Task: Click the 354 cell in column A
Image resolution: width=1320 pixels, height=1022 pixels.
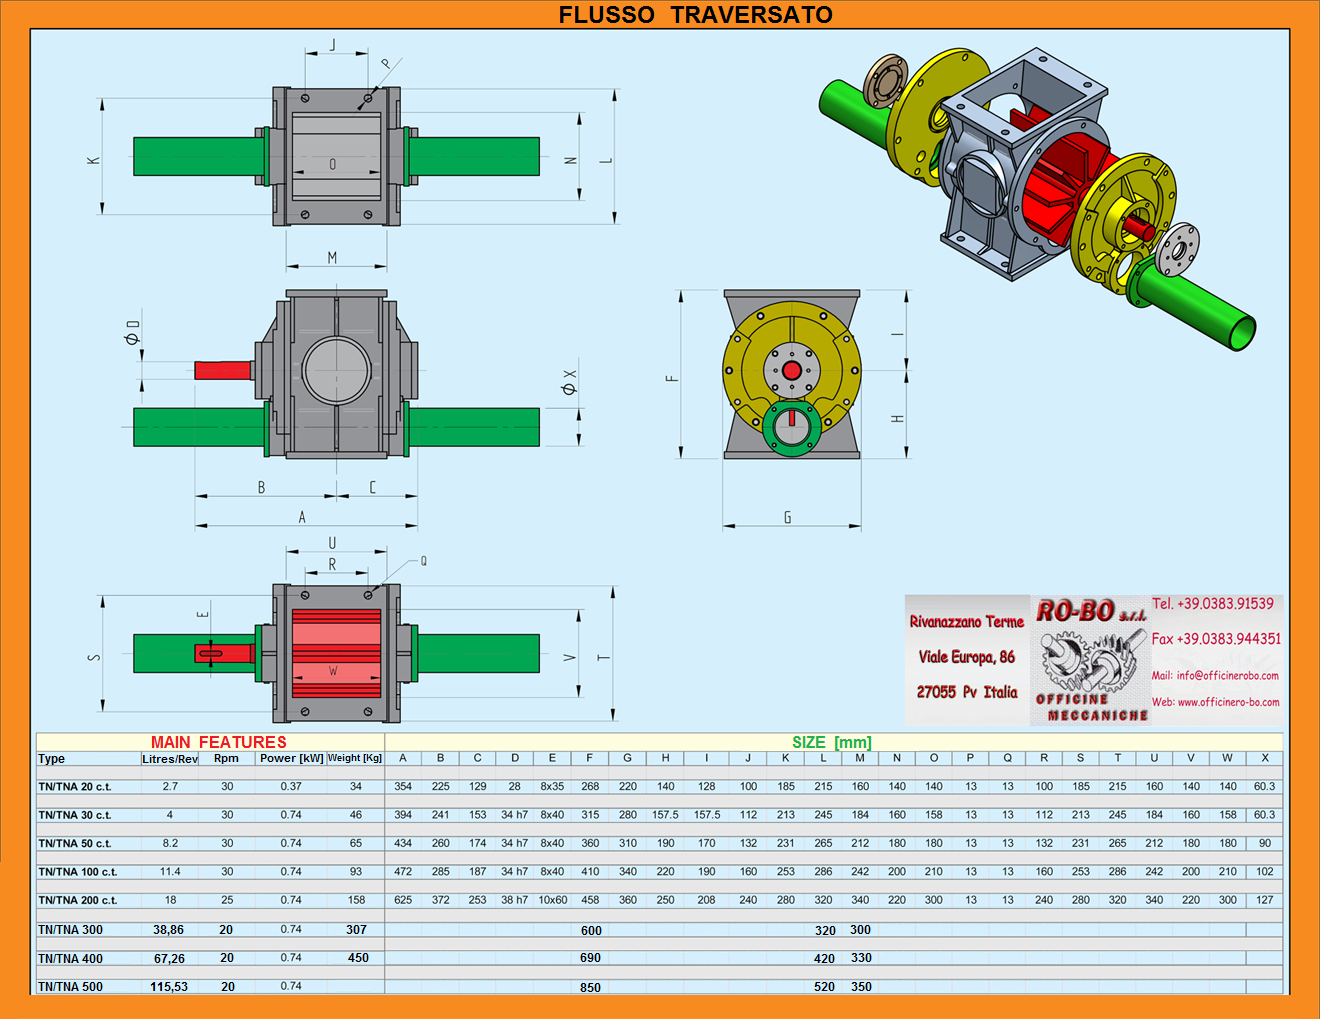Action: click(403, 787)
